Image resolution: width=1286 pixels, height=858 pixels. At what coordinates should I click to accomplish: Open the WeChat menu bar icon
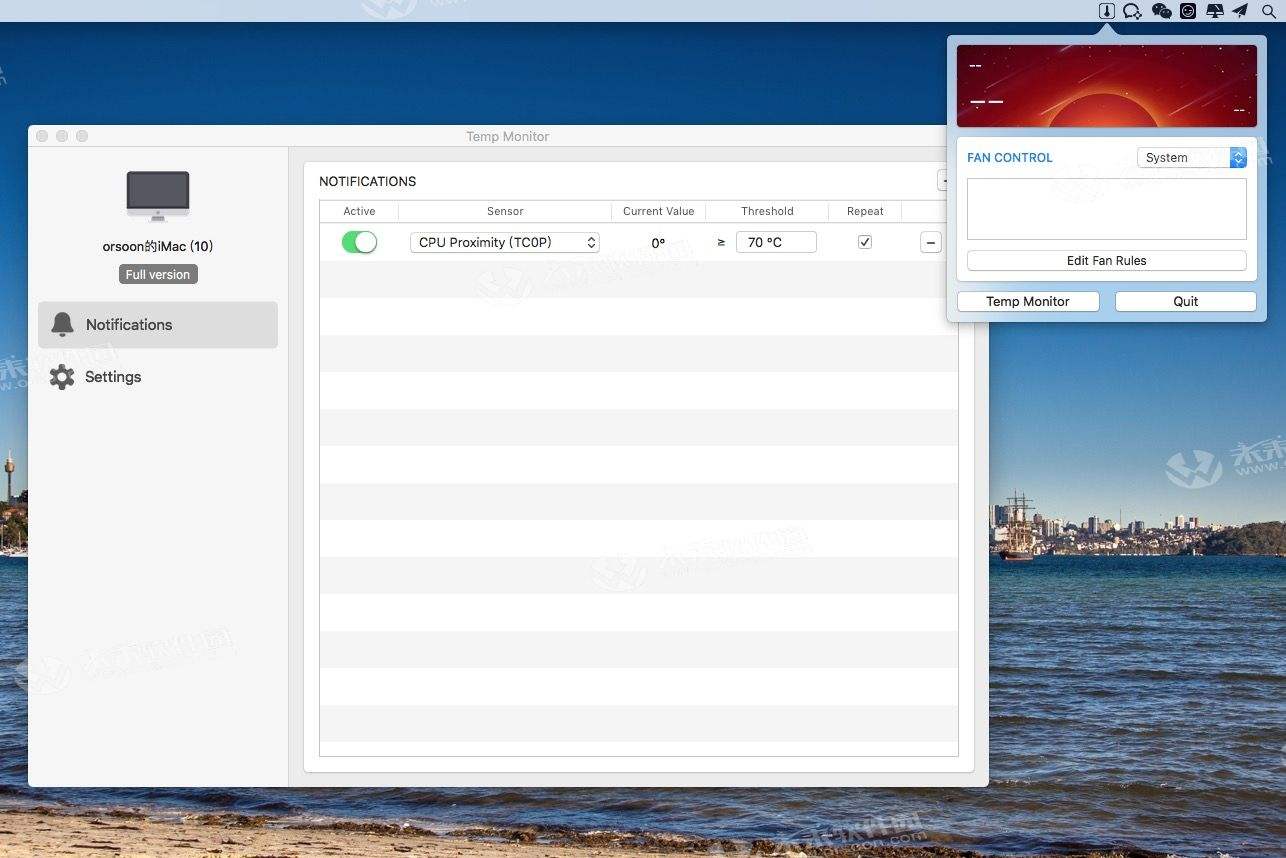(x=1161, y=11)
